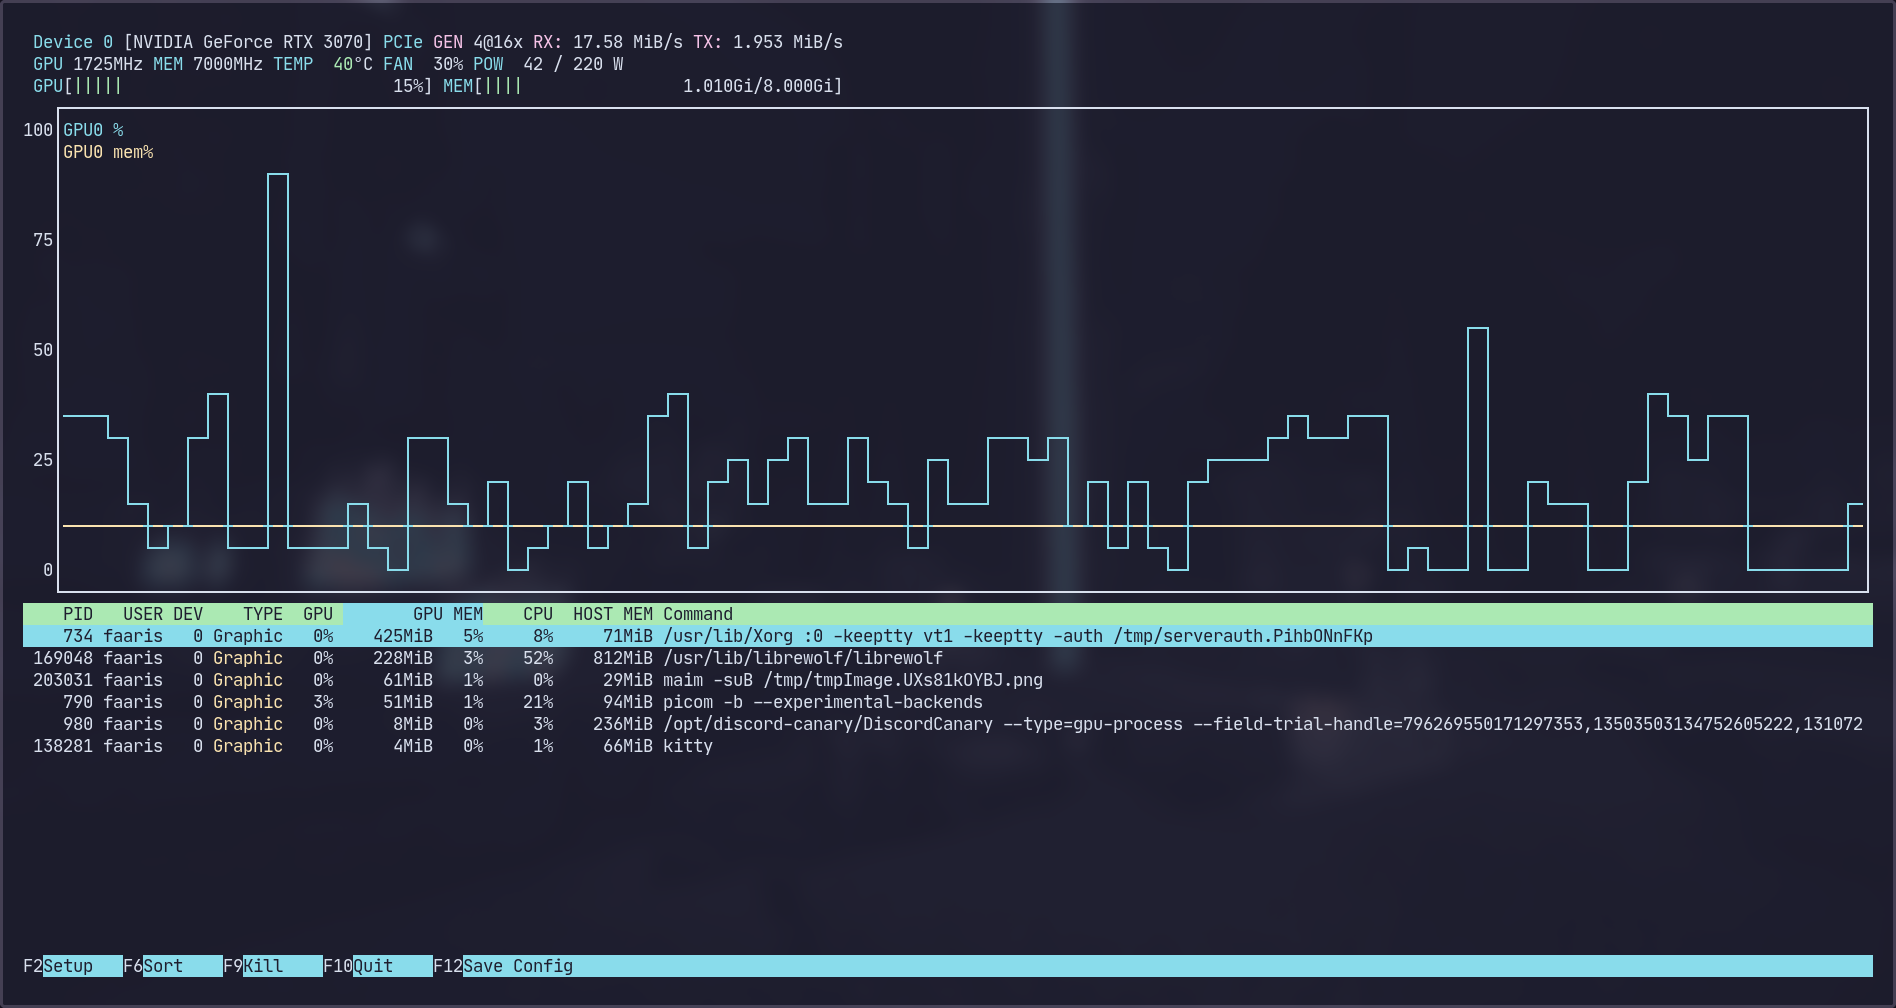This screenshot has width=1896, height=1008.
Task: Select the TYPE column header
Action: coord(263,614)
